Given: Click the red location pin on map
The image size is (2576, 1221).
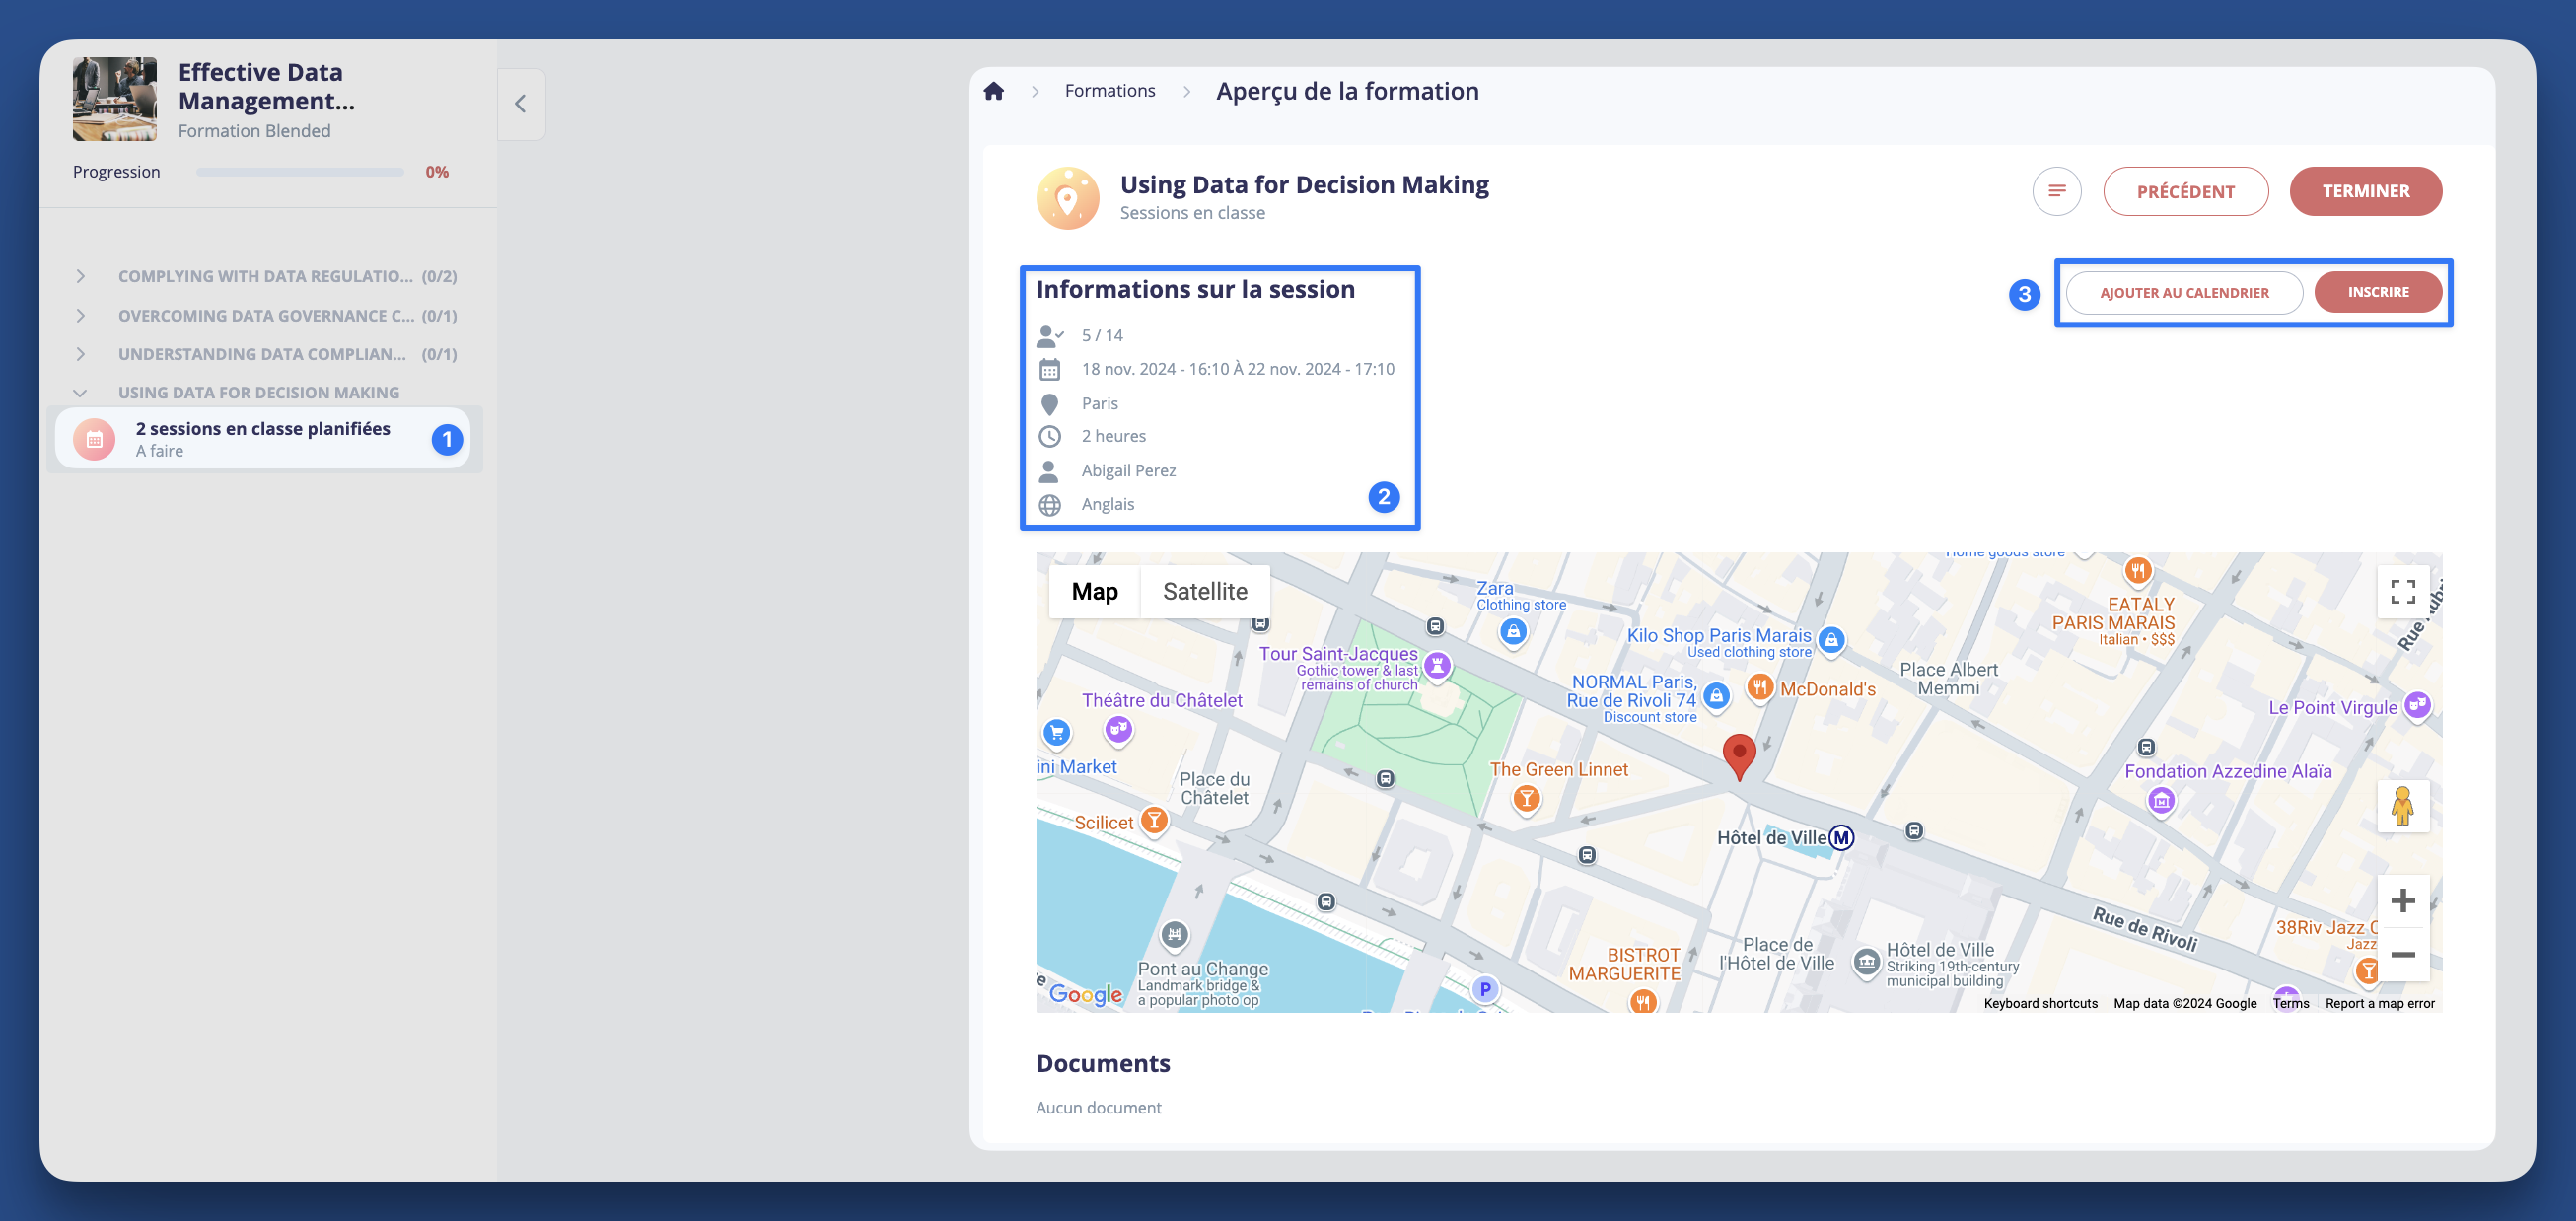Looking at the screenshot, I should coord(1738,754).
